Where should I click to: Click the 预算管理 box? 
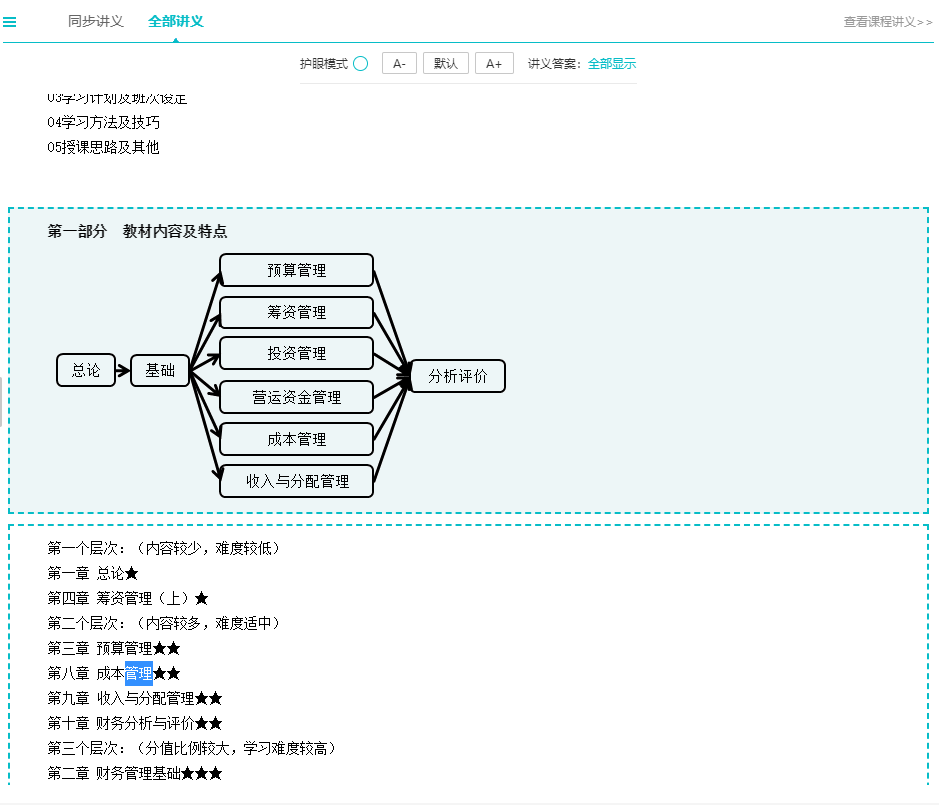[296, 270]
